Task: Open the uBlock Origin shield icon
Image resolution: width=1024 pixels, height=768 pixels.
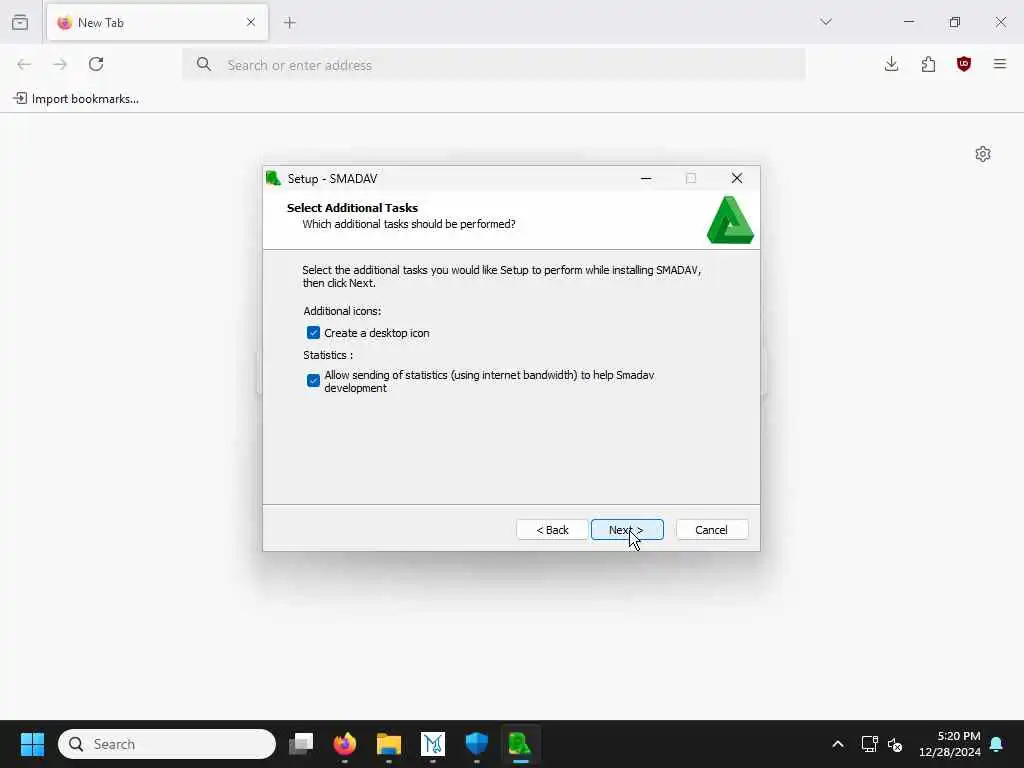Action: coord(964,64)
